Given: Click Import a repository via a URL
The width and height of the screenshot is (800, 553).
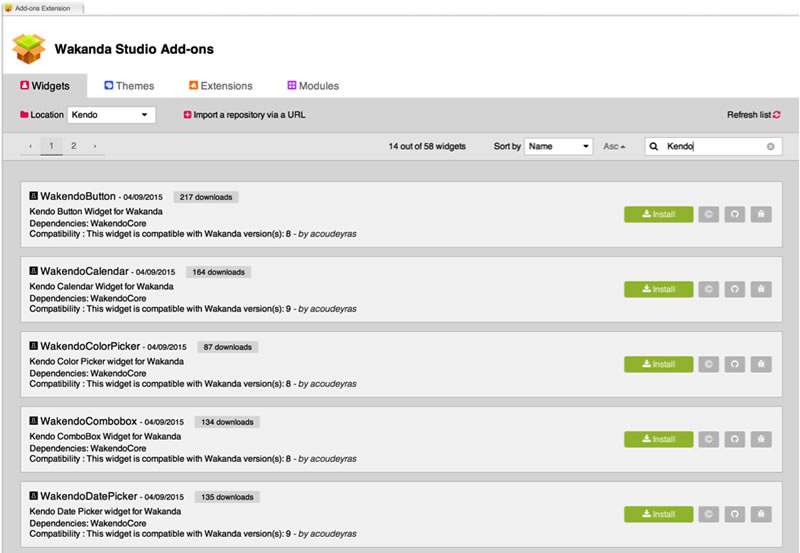Looking at the screenshot, I should coord(244,115).
